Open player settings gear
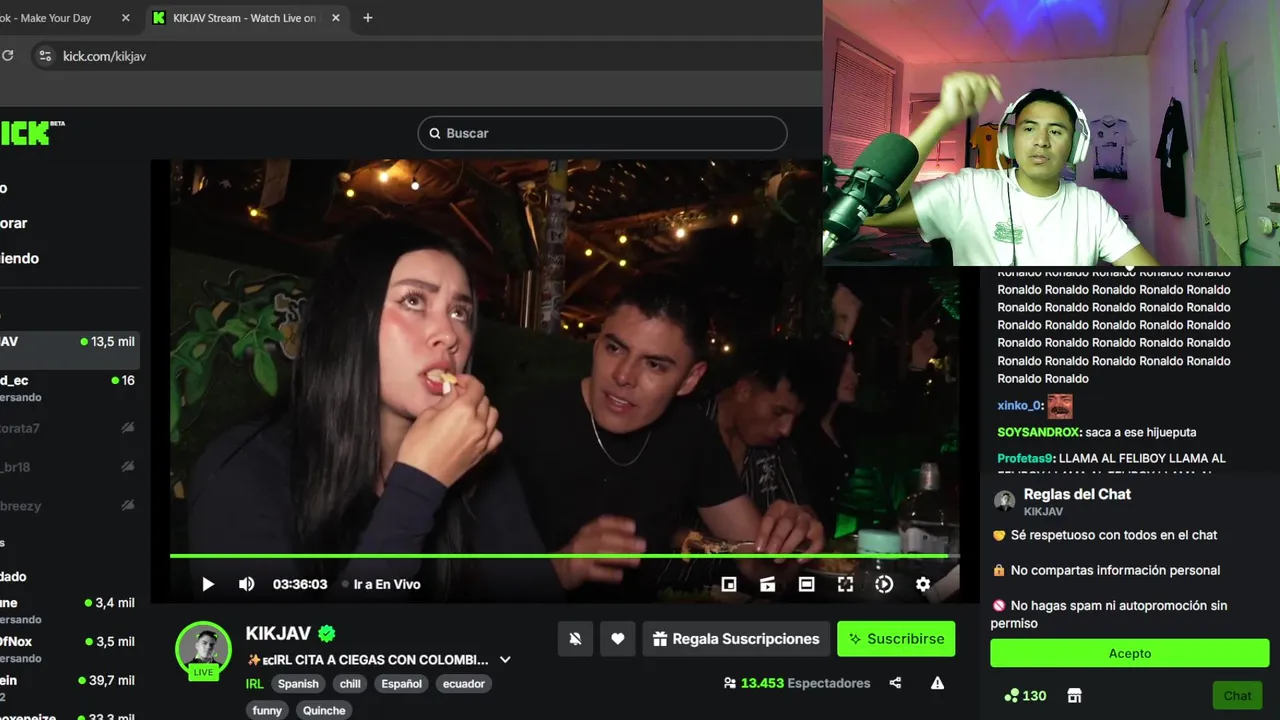 (x=923, y=584)
